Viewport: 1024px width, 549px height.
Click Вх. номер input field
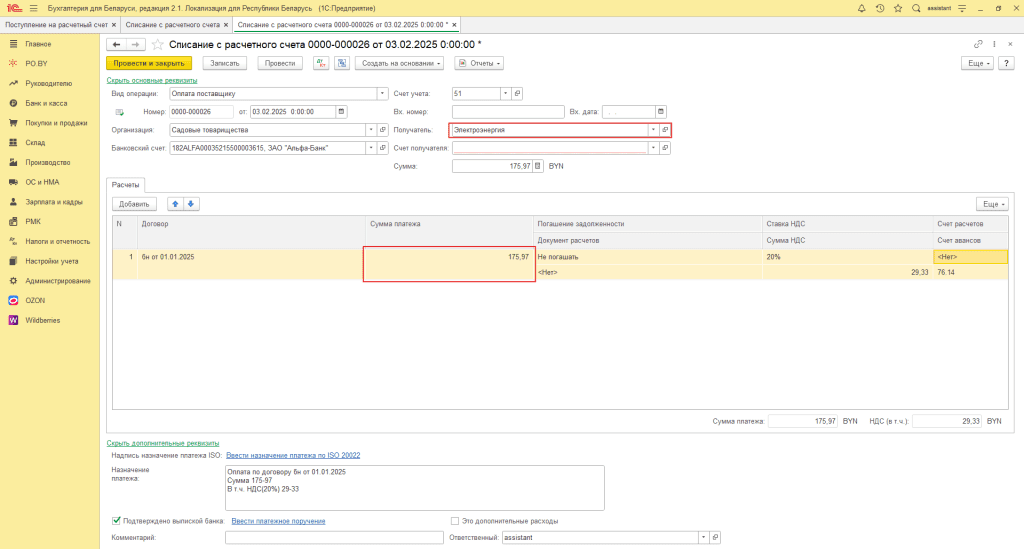tap(508, 112)
